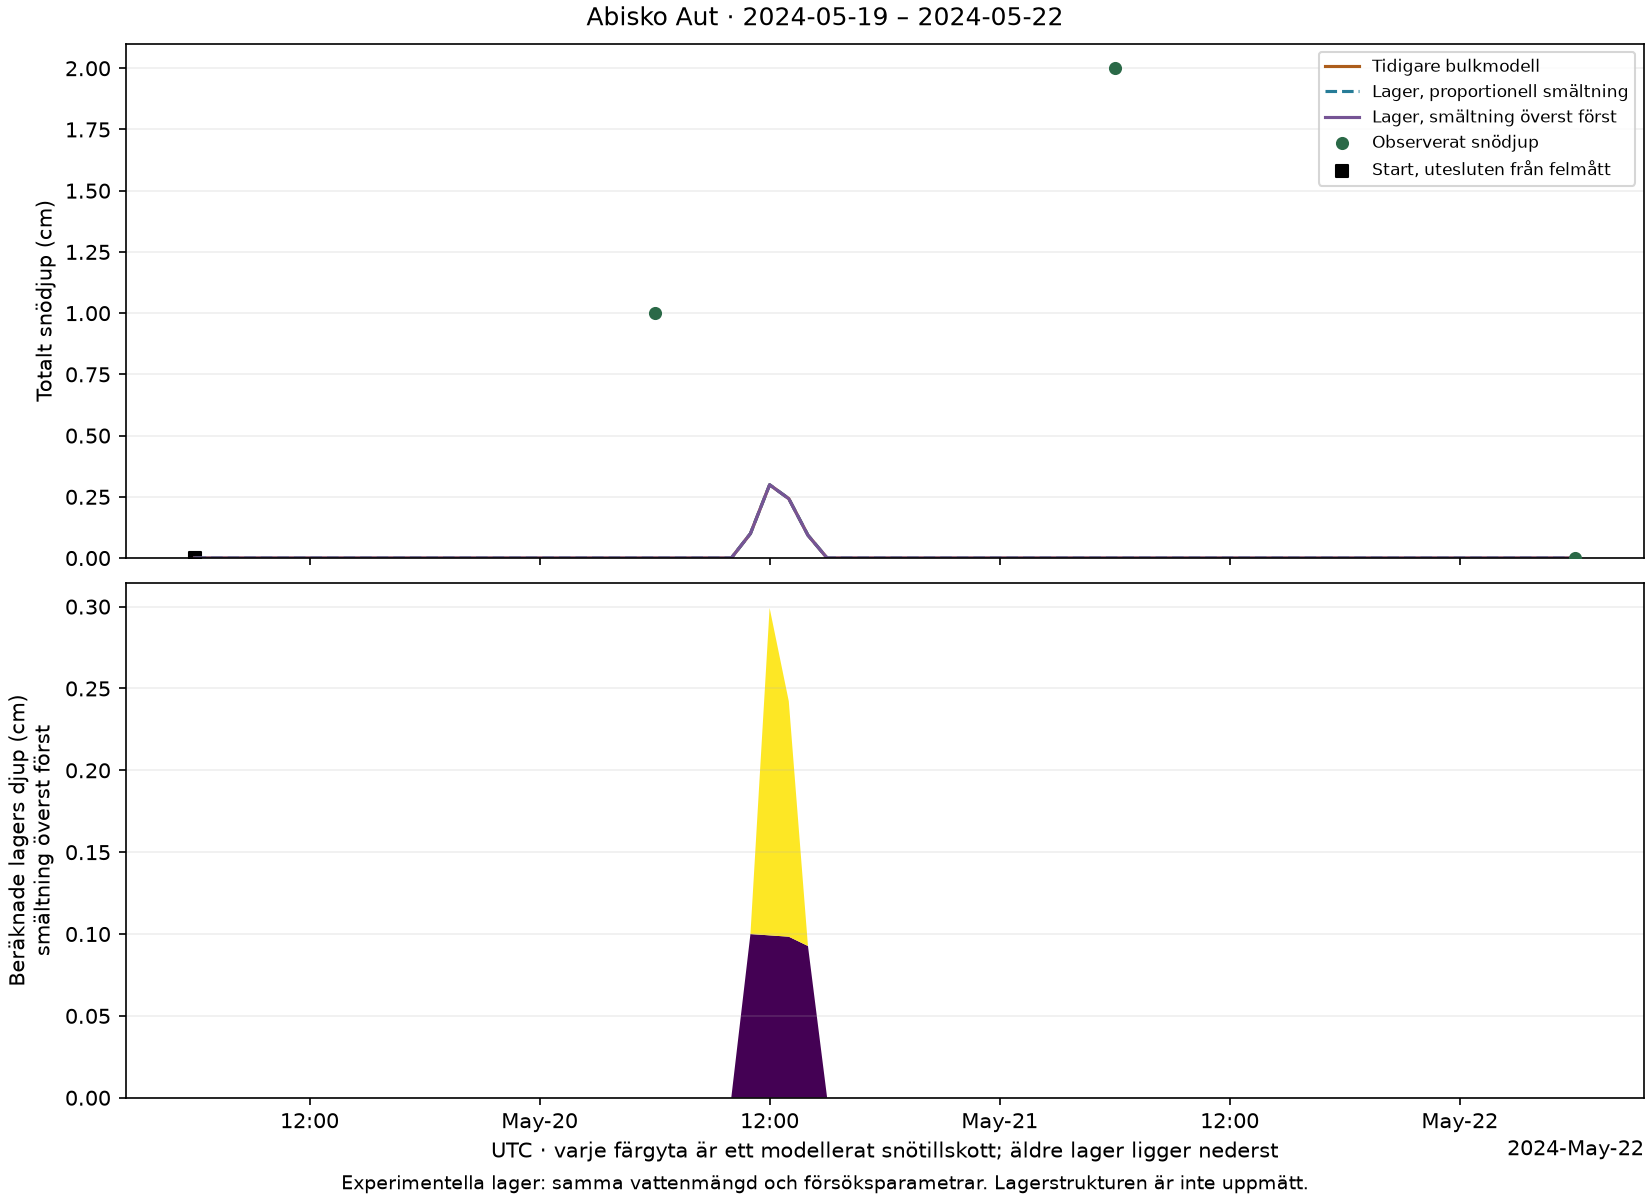Click the y-axis label 'Beräknade lagers djup (cm)'
The width and height of the screenshot is (1650, 1200).
pos(19,840)
